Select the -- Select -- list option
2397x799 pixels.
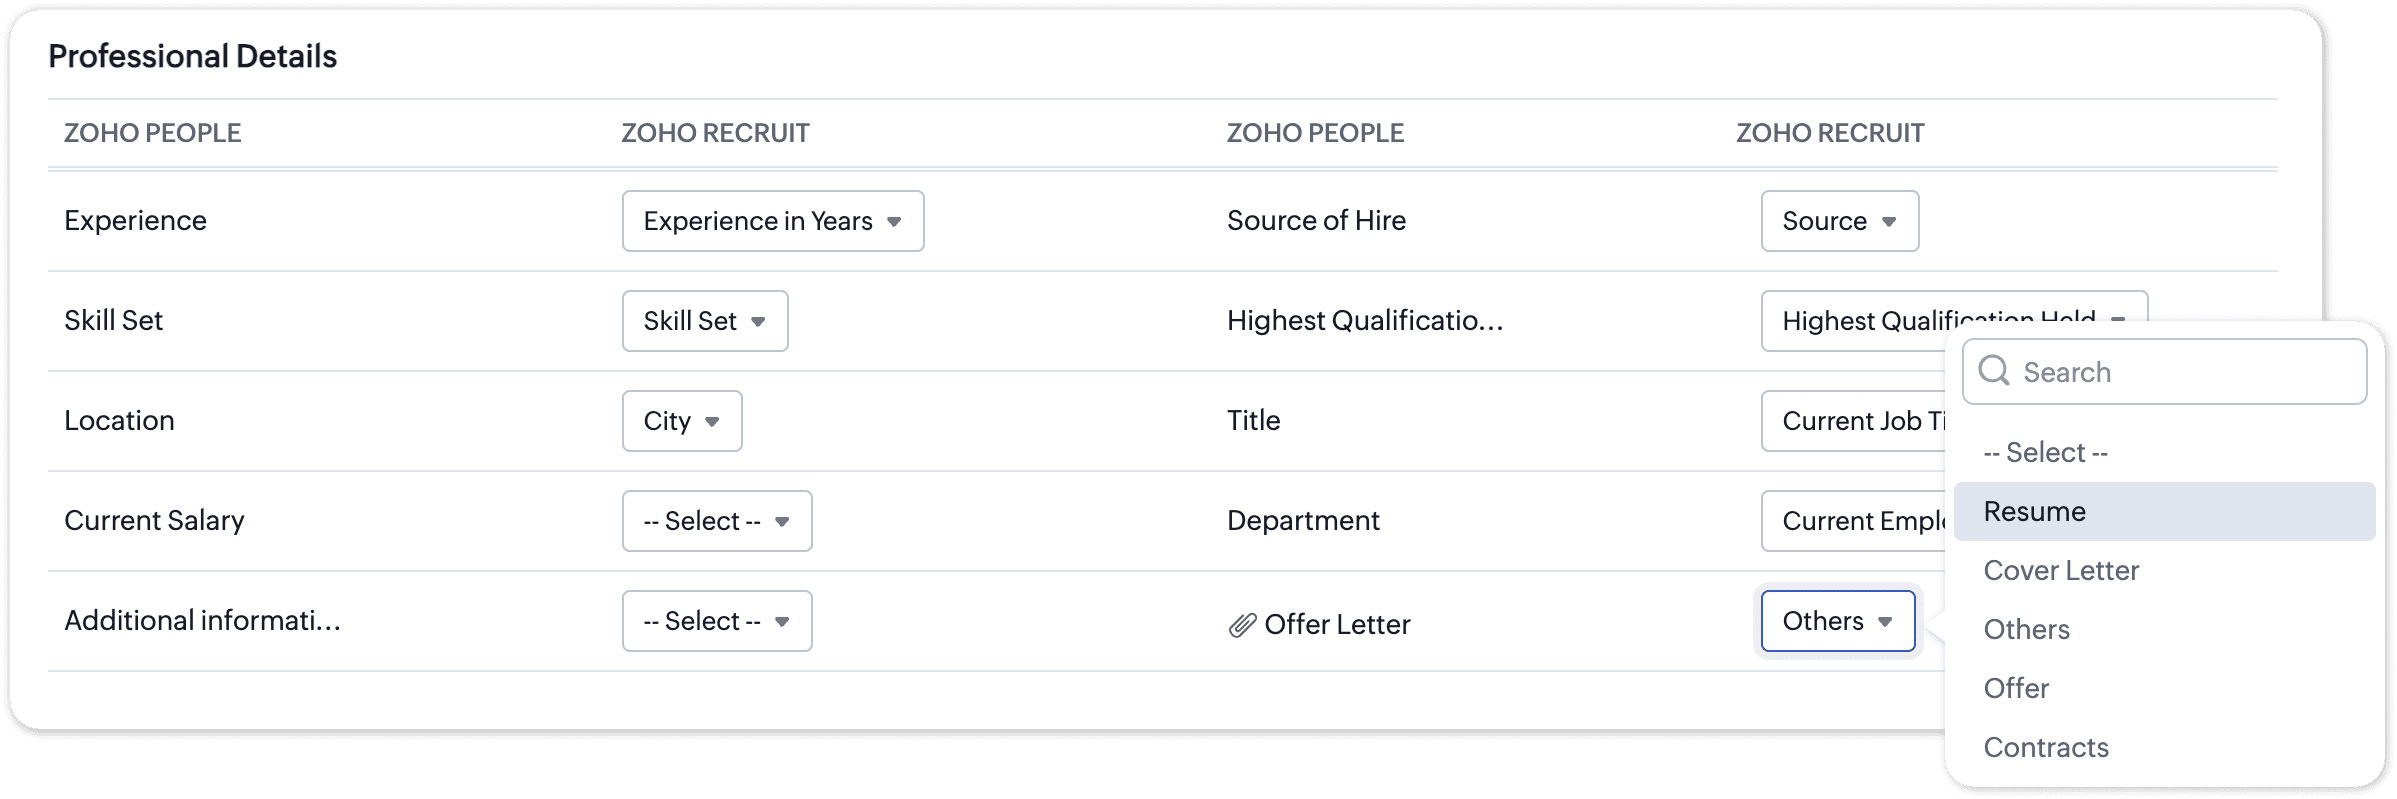pos(2044,453)
